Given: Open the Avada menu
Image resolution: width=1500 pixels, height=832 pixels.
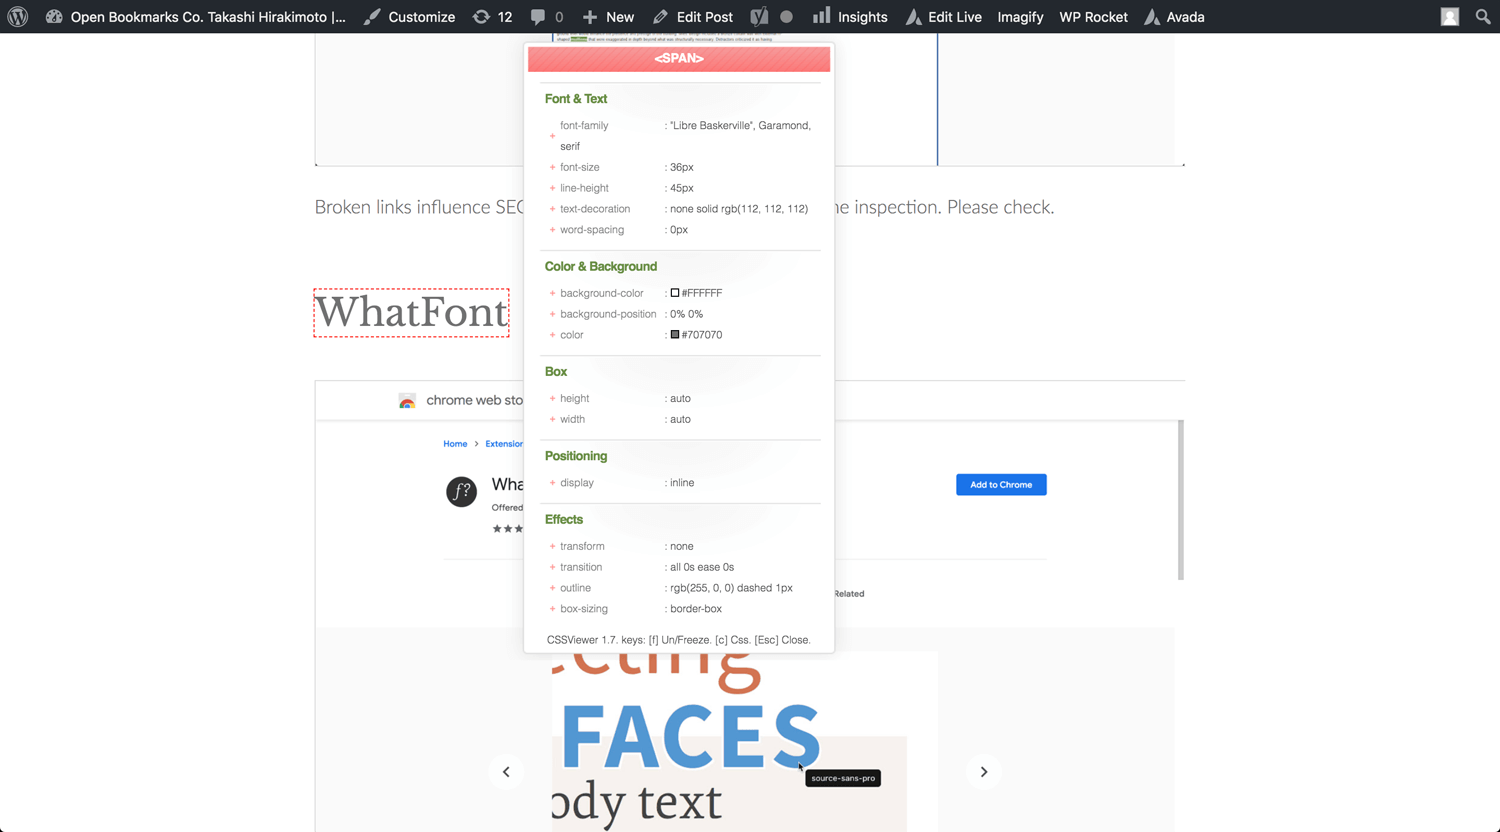Looking at the screenshot, I should click(x=1174, y=17).
